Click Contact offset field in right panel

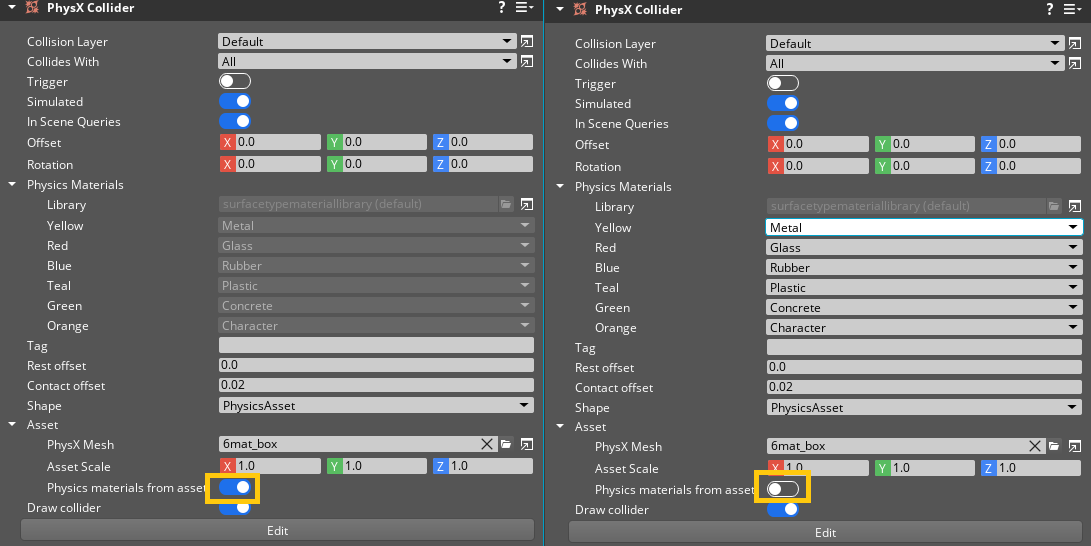point(924,387)
